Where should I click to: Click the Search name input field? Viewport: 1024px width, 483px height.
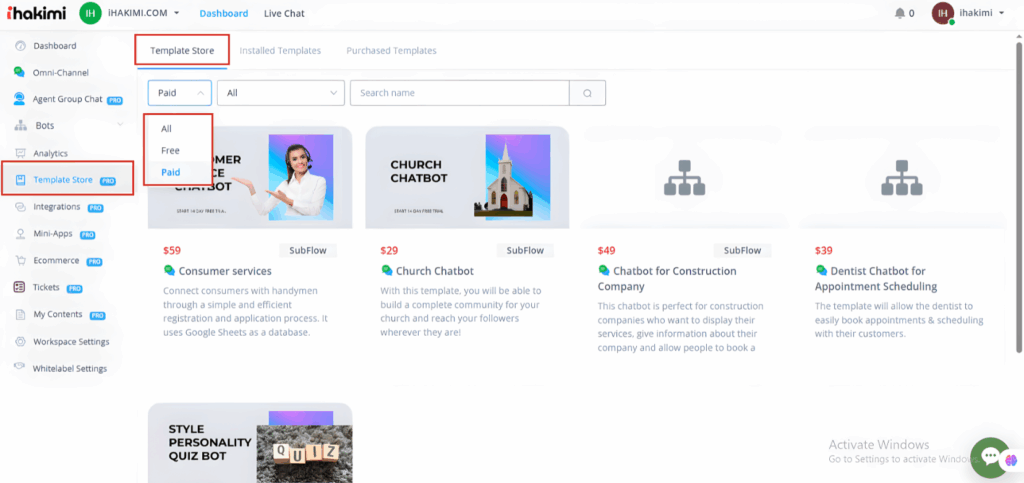459,93
